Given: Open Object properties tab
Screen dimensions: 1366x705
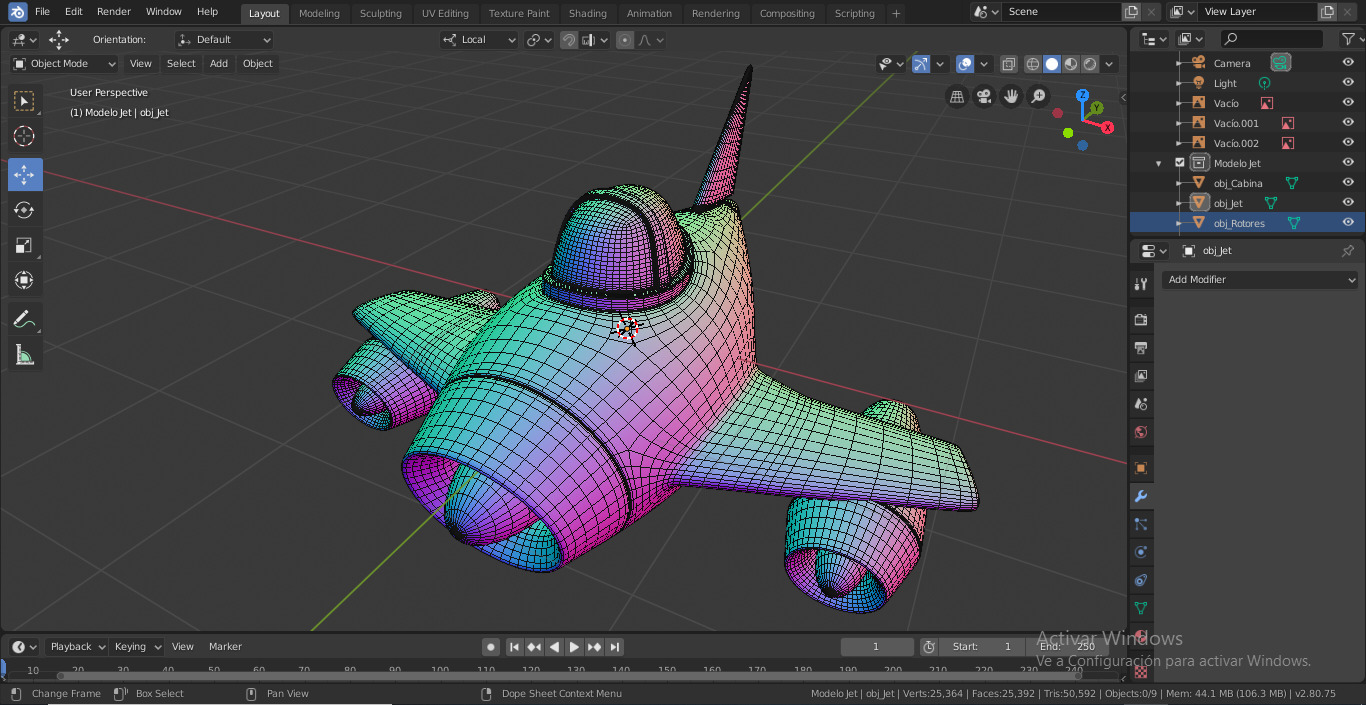Looking at the screenshot, I should 1141,468.
